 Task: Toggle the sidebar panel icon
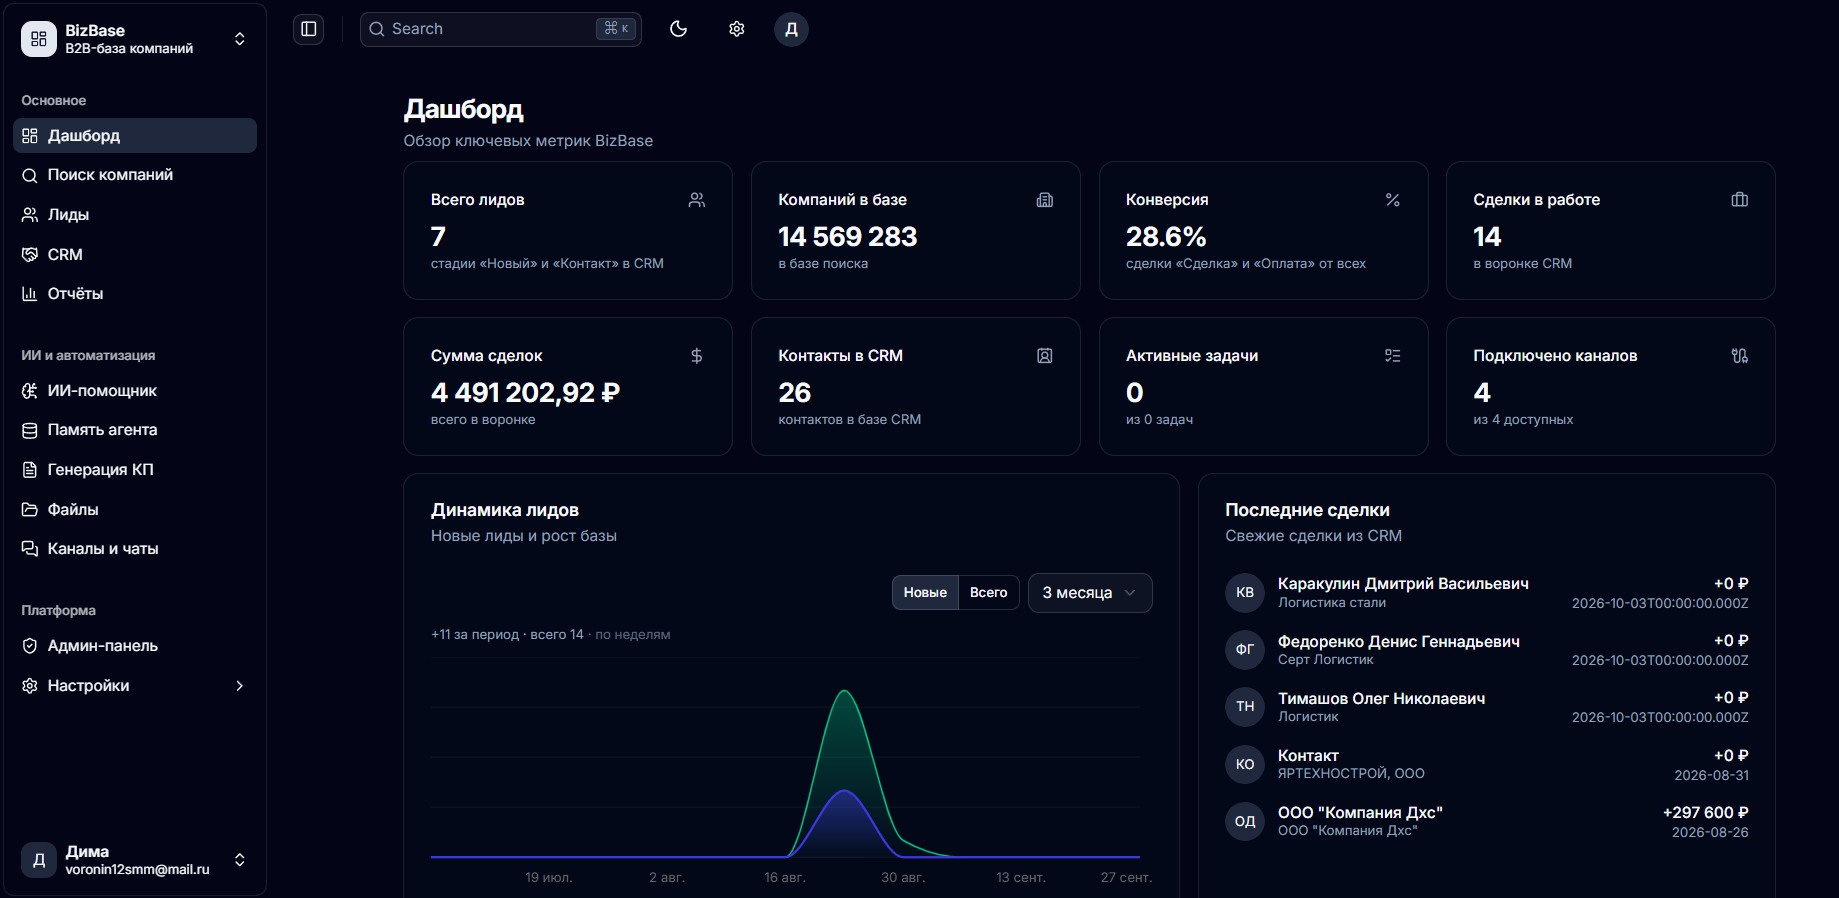(308, 29)
